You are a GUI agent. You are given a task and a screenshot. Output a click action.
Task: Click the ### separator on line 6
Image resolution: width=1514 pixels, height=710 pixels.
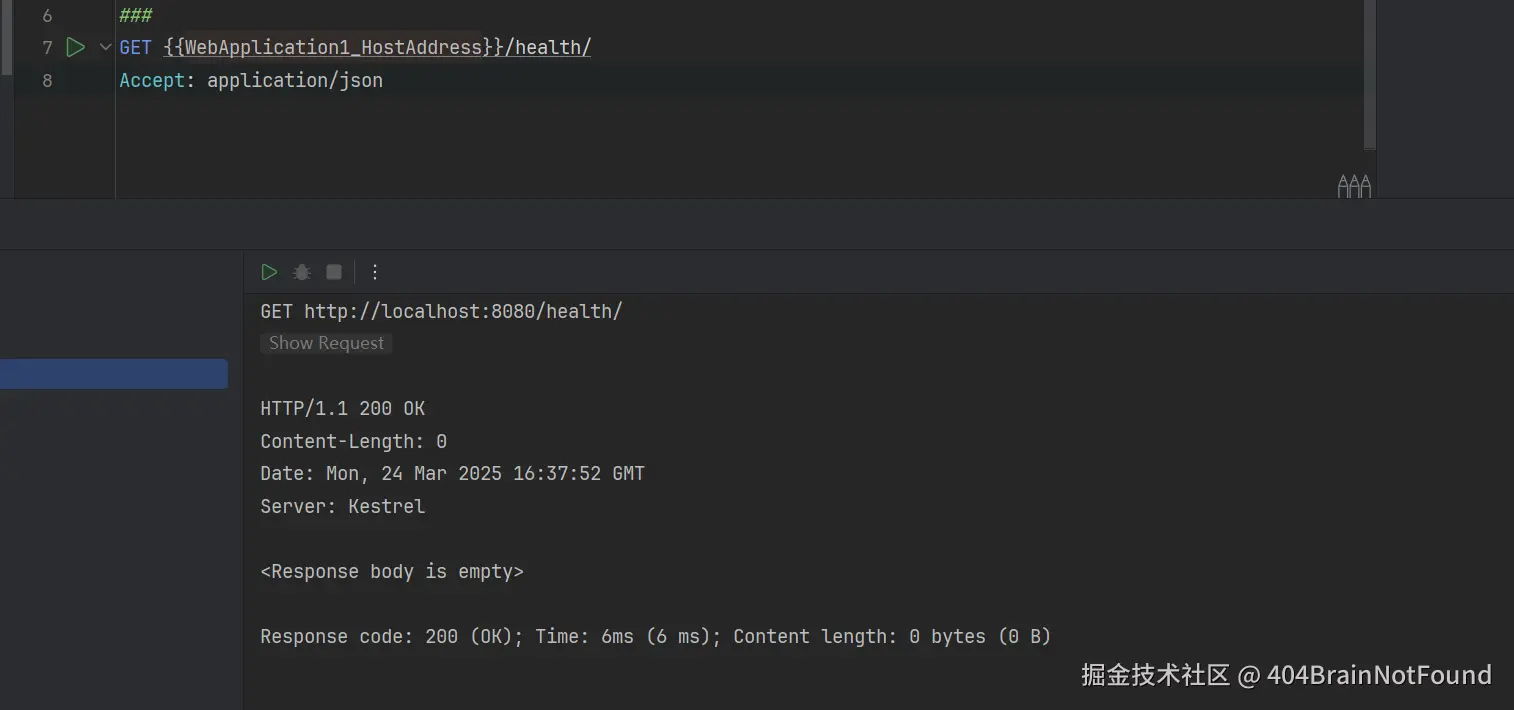tap(135, 16)
